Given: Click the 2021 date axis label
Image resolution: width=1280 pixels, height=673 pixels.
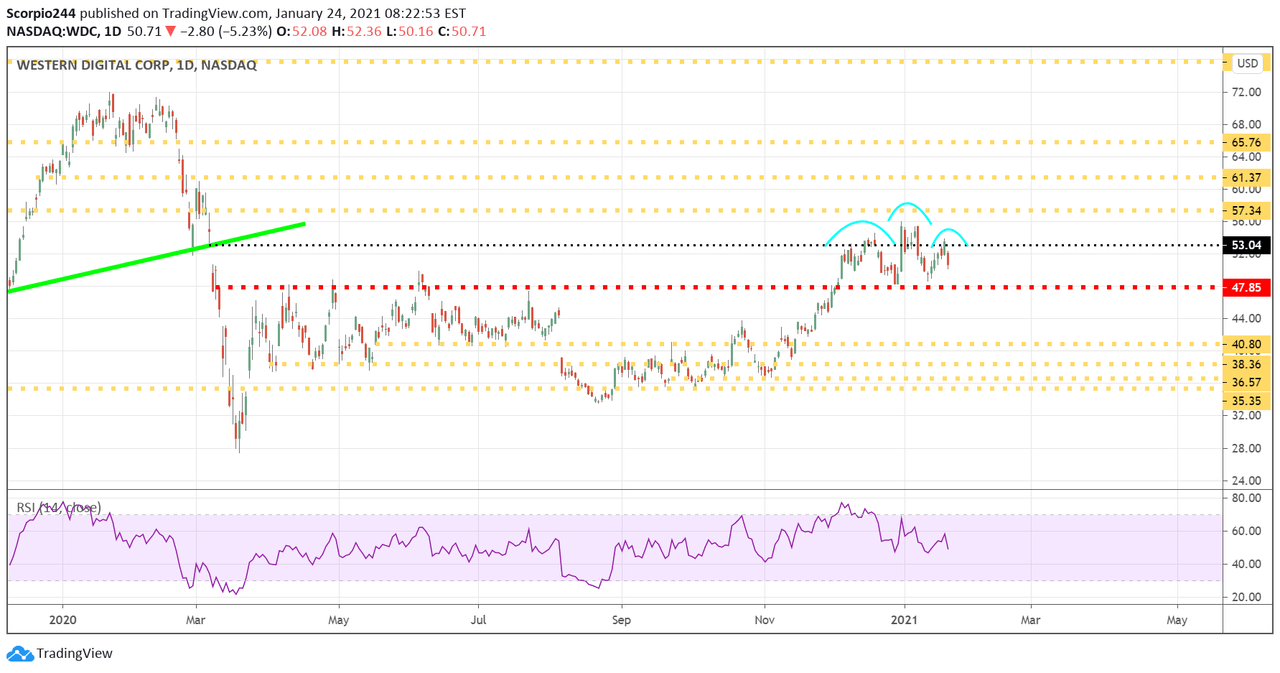Looking at the screenshot, I should (905, 619).
